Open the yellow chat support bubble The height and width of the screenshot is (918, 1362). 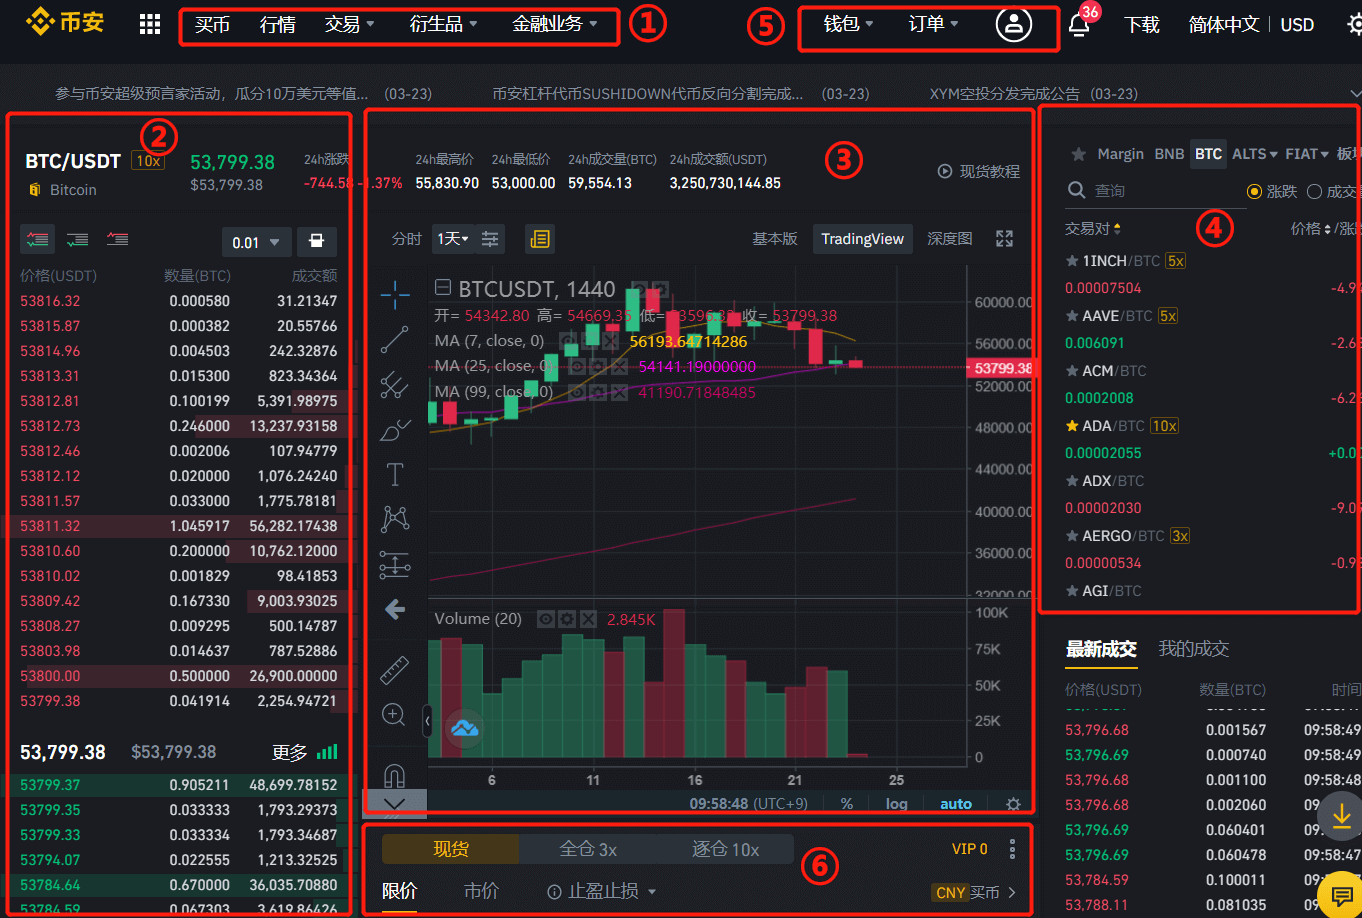point(1341,894)
